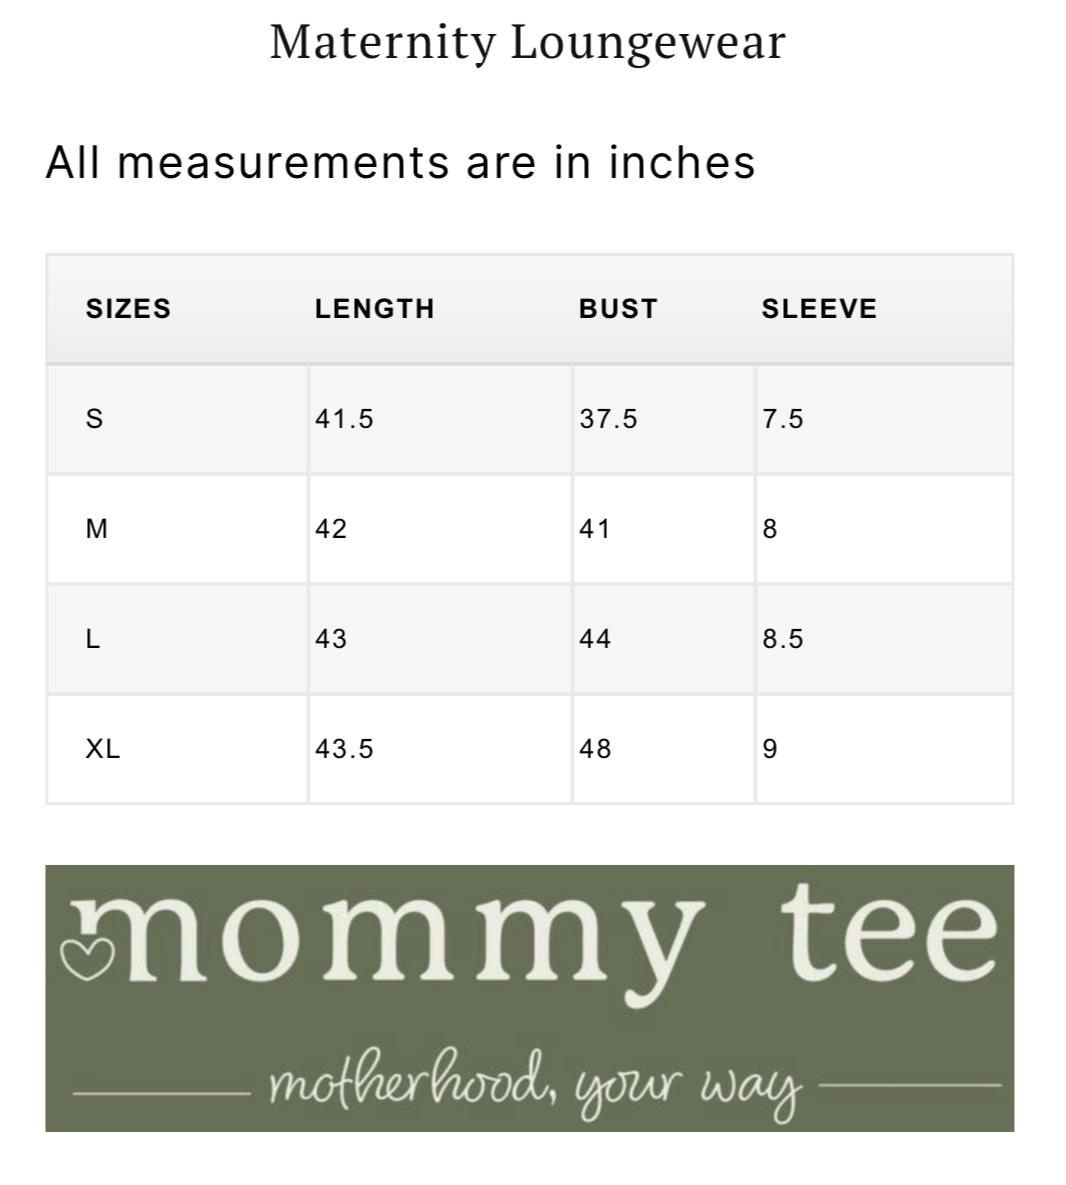Image resolution: width=1066 pixels, height=1185 pixels.
Task: Click the mommy tee logo banner
Action: (x=530, y=998)
